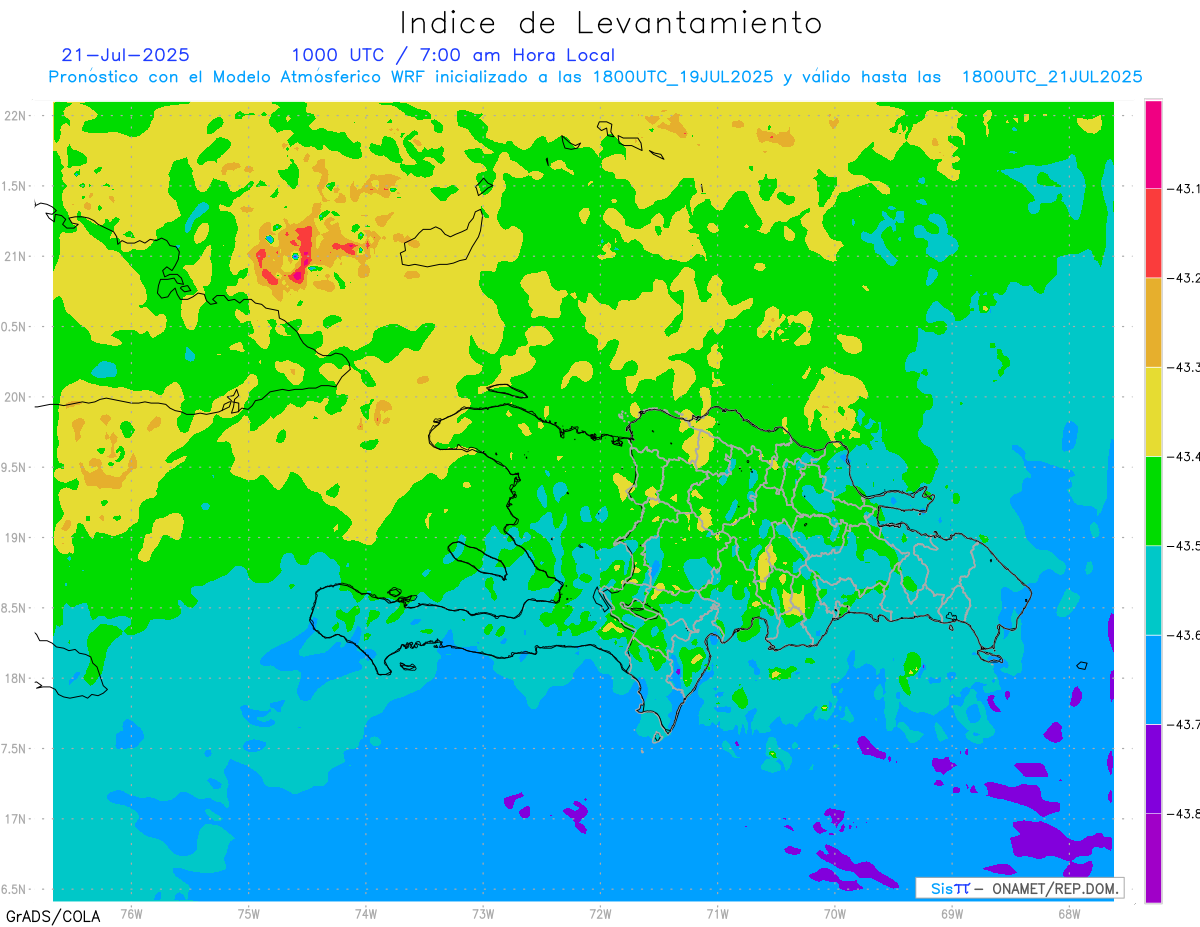Click the time text "1000 UTC / 7:00 am Hora Local"
The width and height of the screenshot is (1200, 927).
point(453,55)
